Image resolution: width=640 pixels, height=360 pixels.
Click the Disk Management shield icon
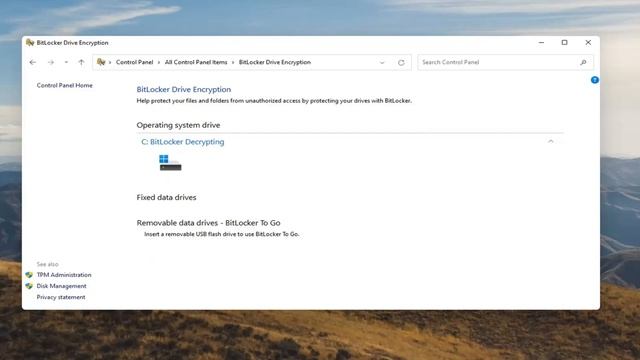coord(29,286)
